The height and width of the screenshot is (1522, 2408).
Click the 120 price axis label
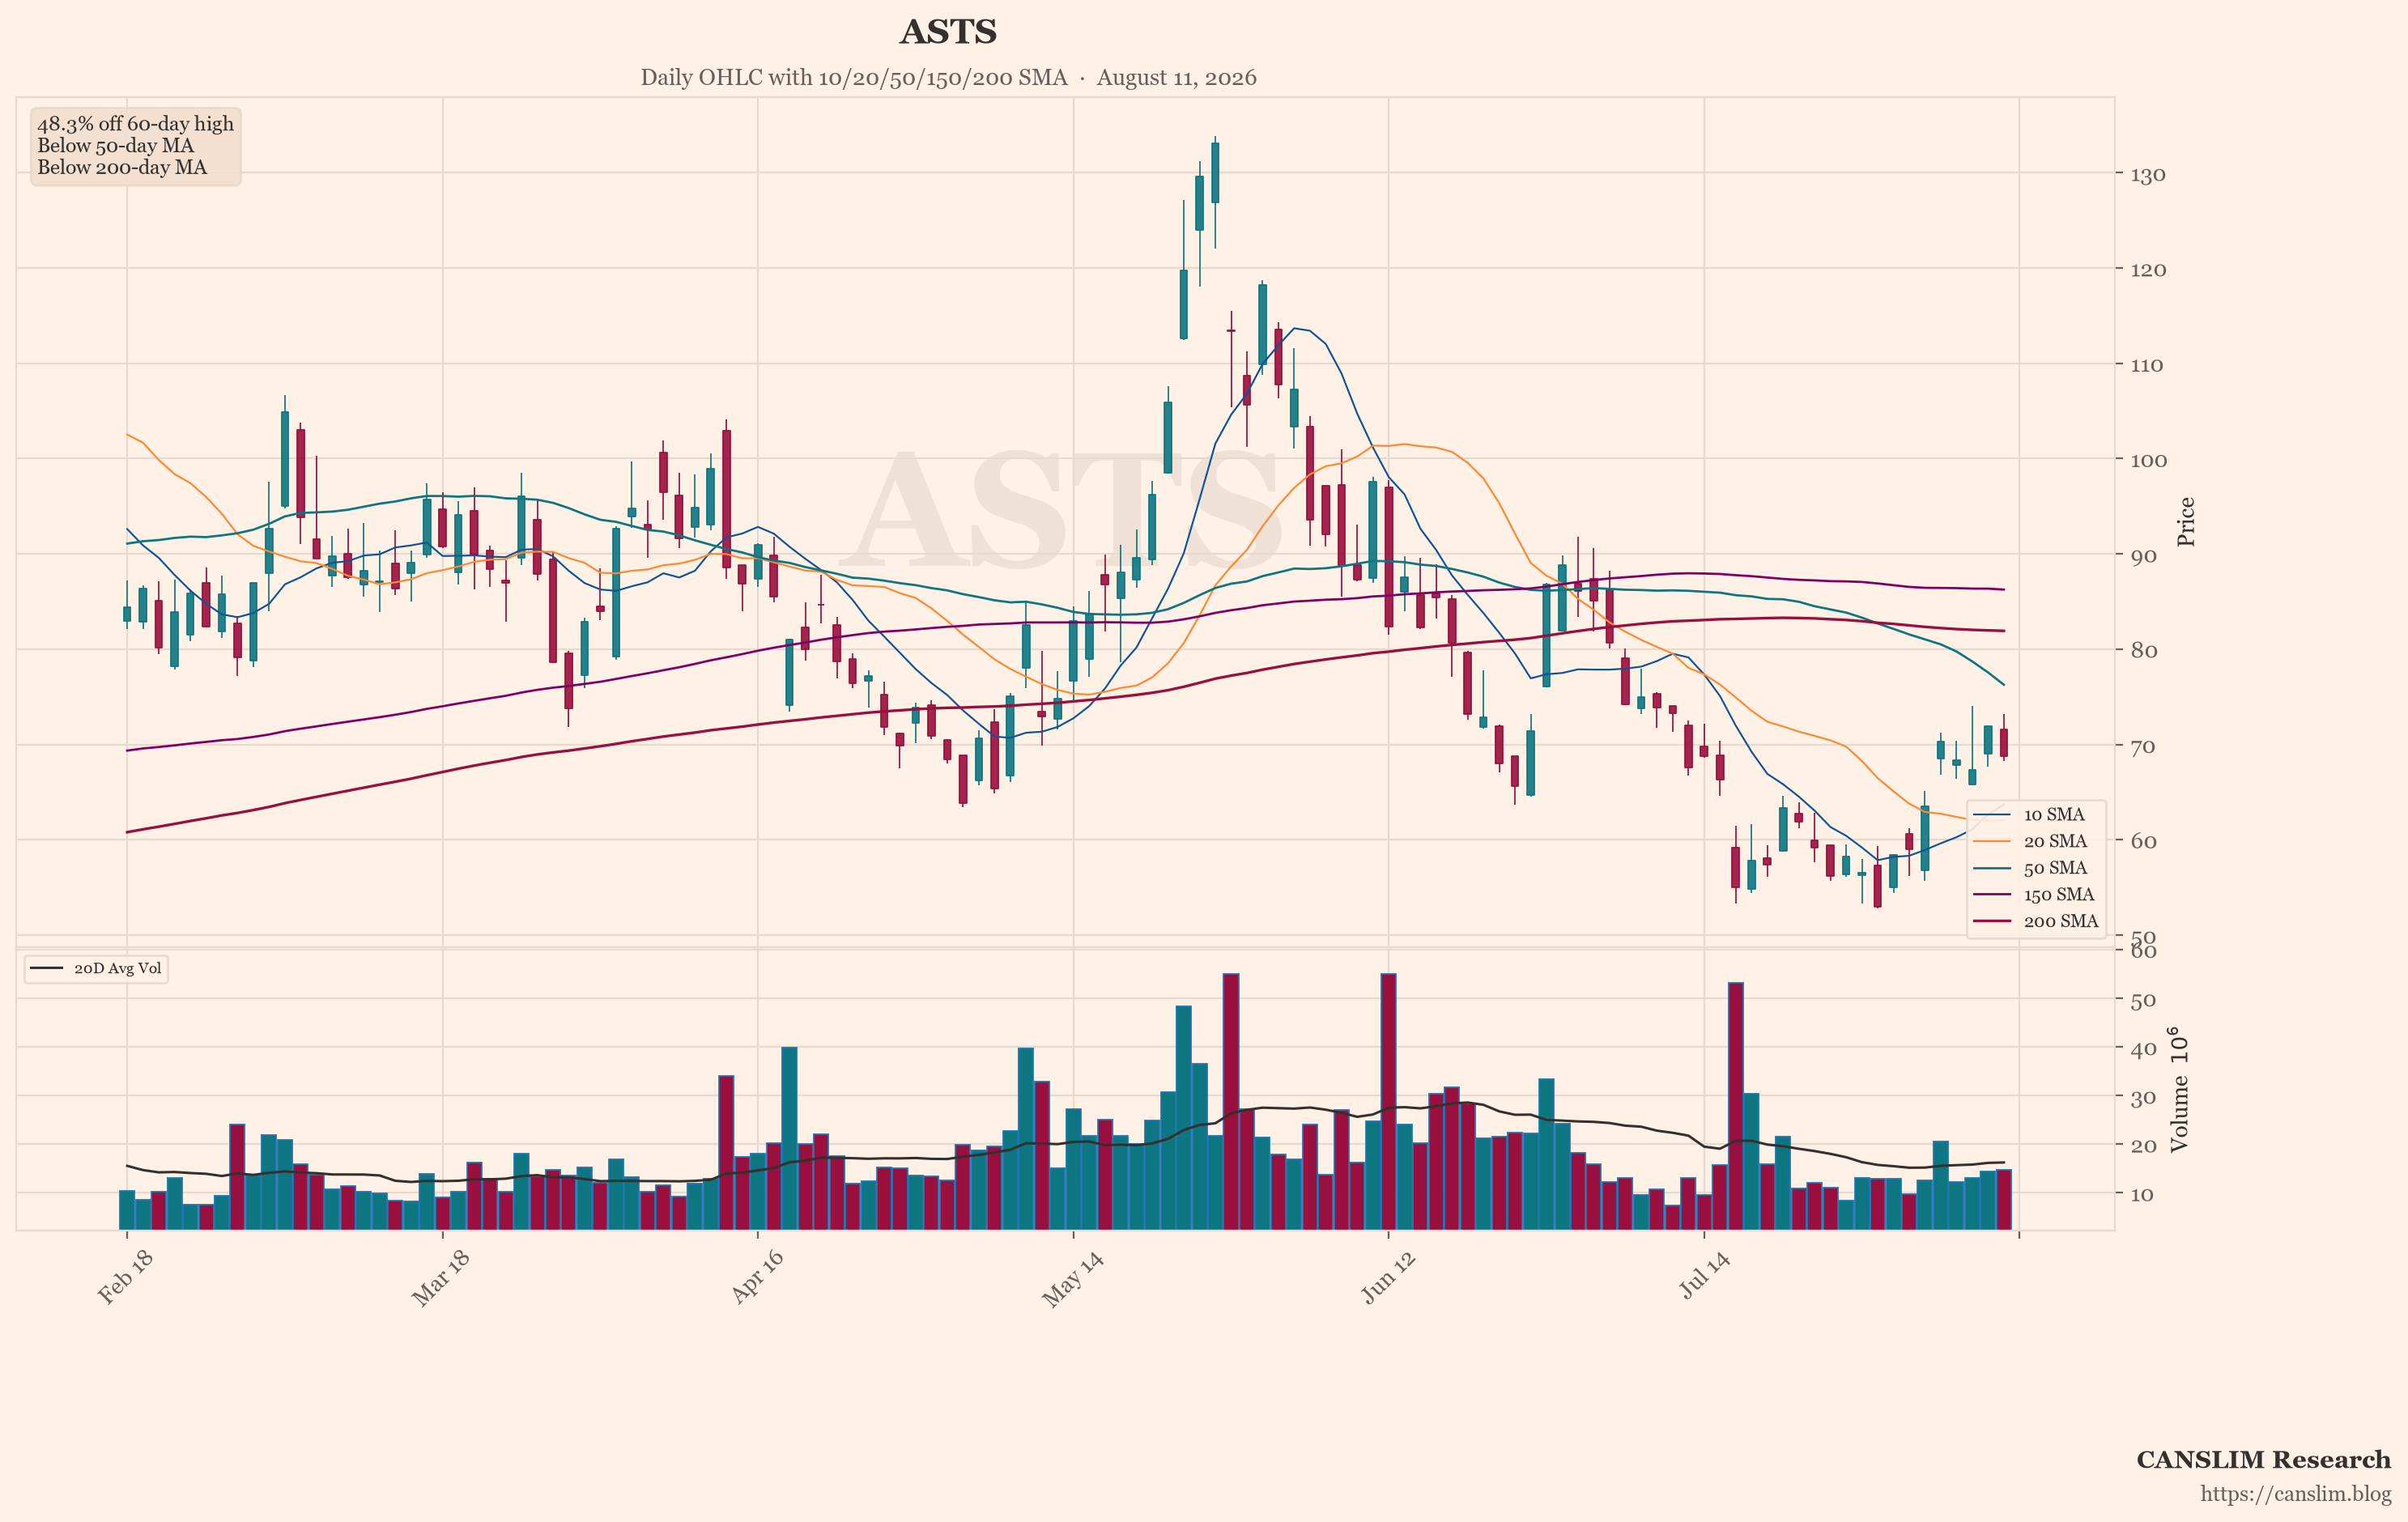coord(2147,270)
